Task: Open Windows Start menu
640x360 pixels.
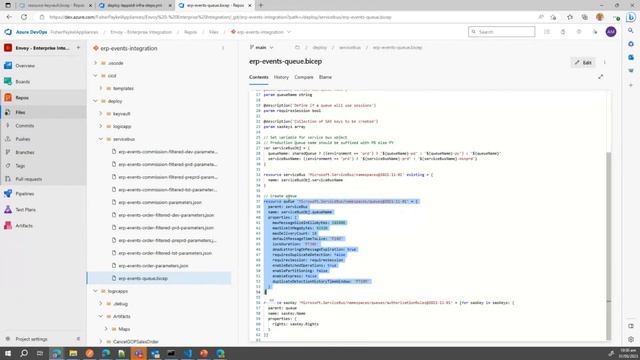Action: click(x=8, y=353)
